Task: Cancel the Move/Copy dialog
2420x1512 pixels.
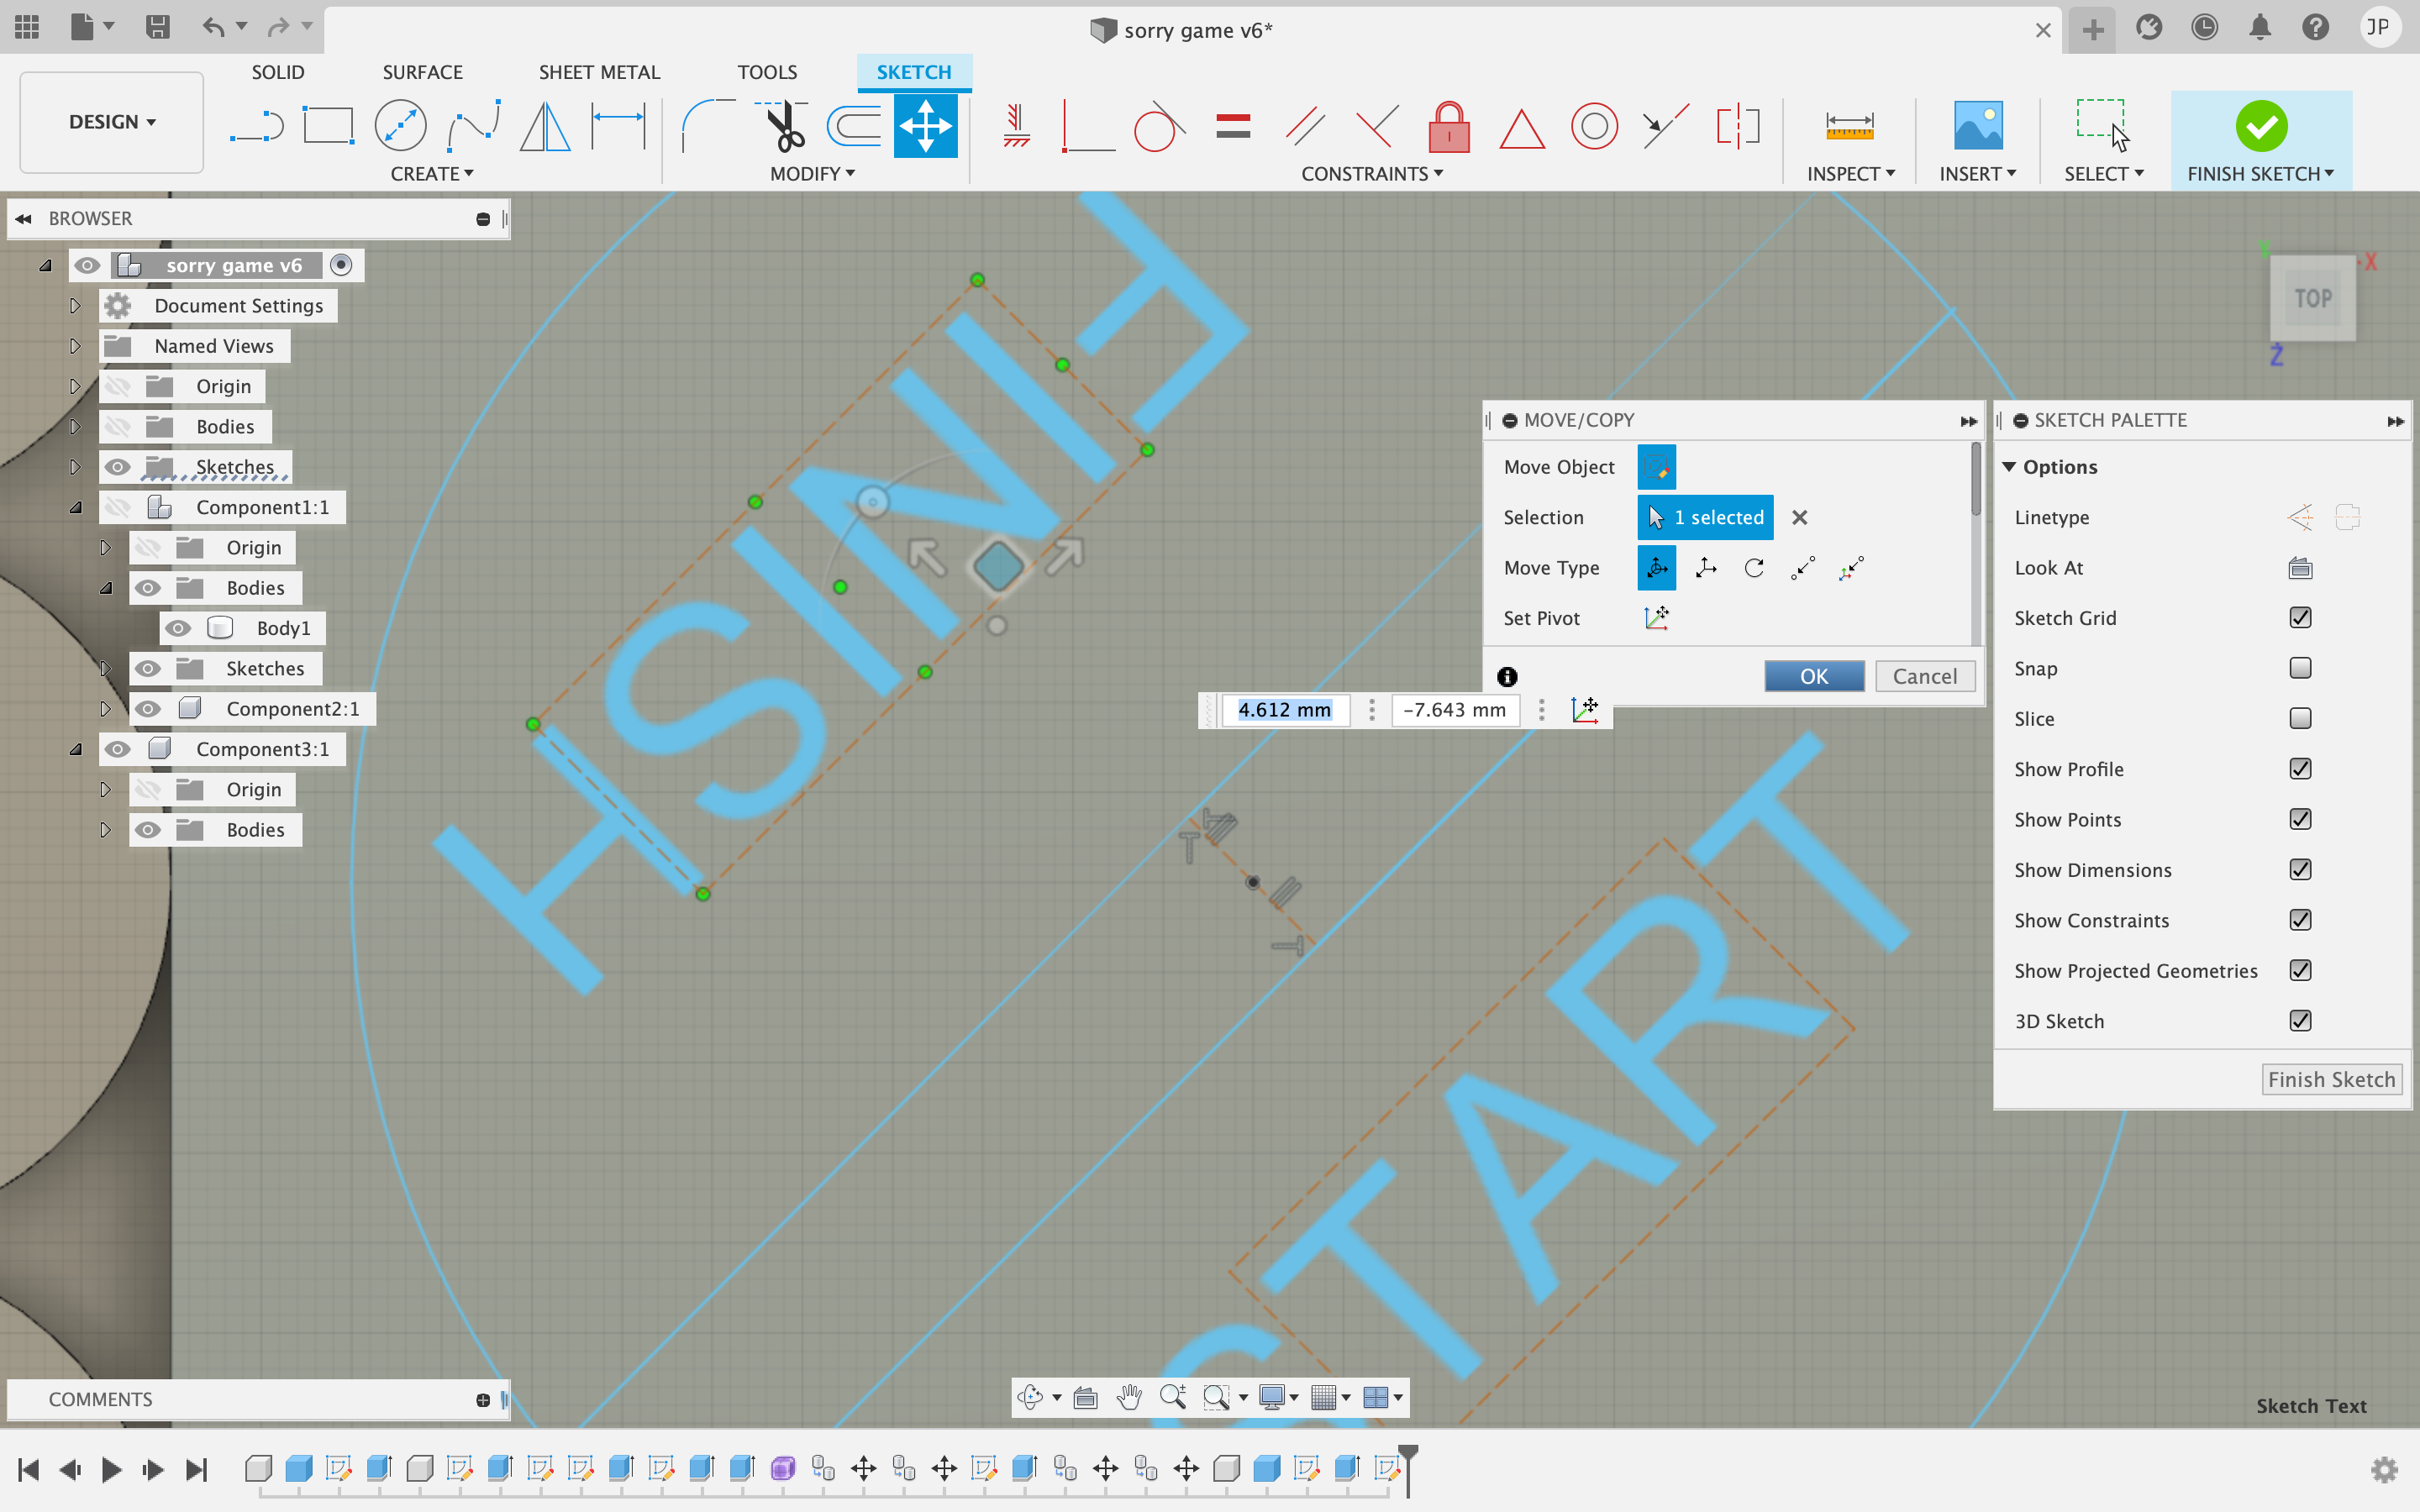Action: pos(1924,676)
